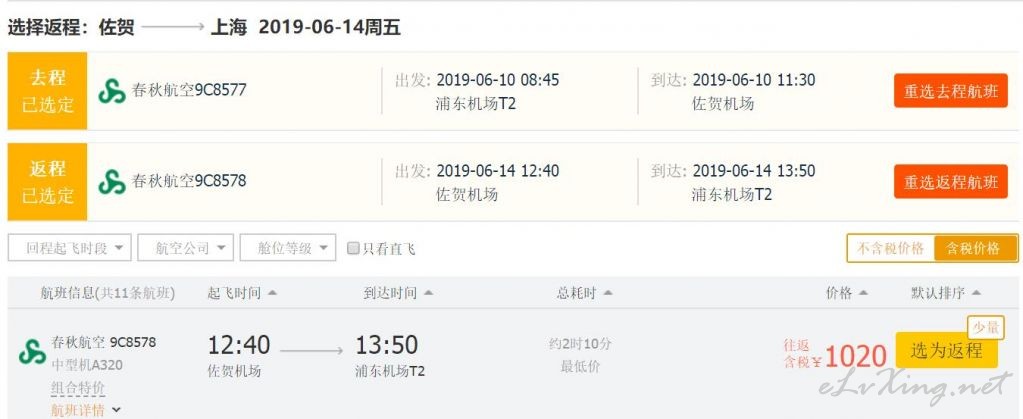
Task: Open 航空公司 filter dropdown
Action: pyautogui.click(x=185, y=248)
